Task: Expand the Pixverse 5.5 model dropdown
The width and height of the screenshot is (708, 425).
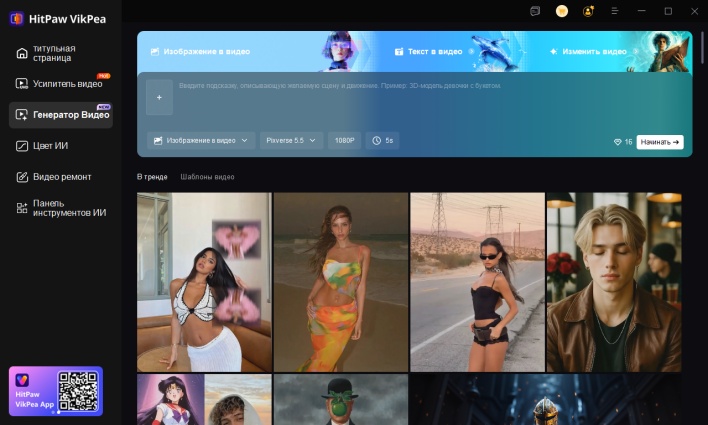Action: (291, 141)
